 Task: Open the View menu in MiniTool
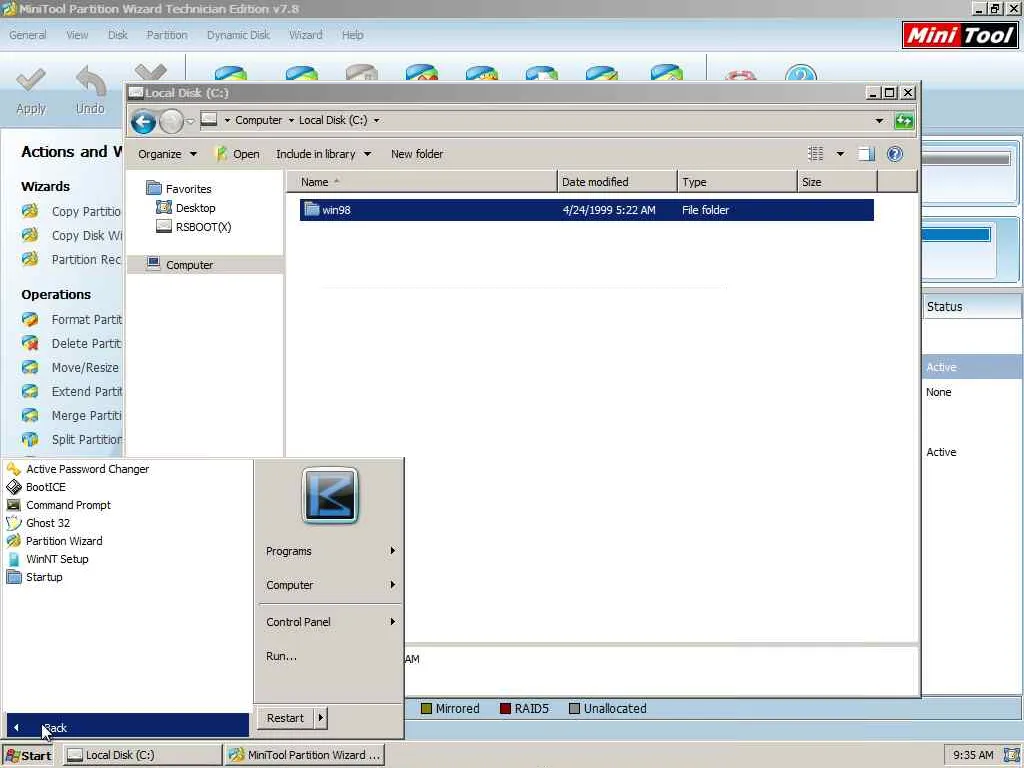[77, 35]
